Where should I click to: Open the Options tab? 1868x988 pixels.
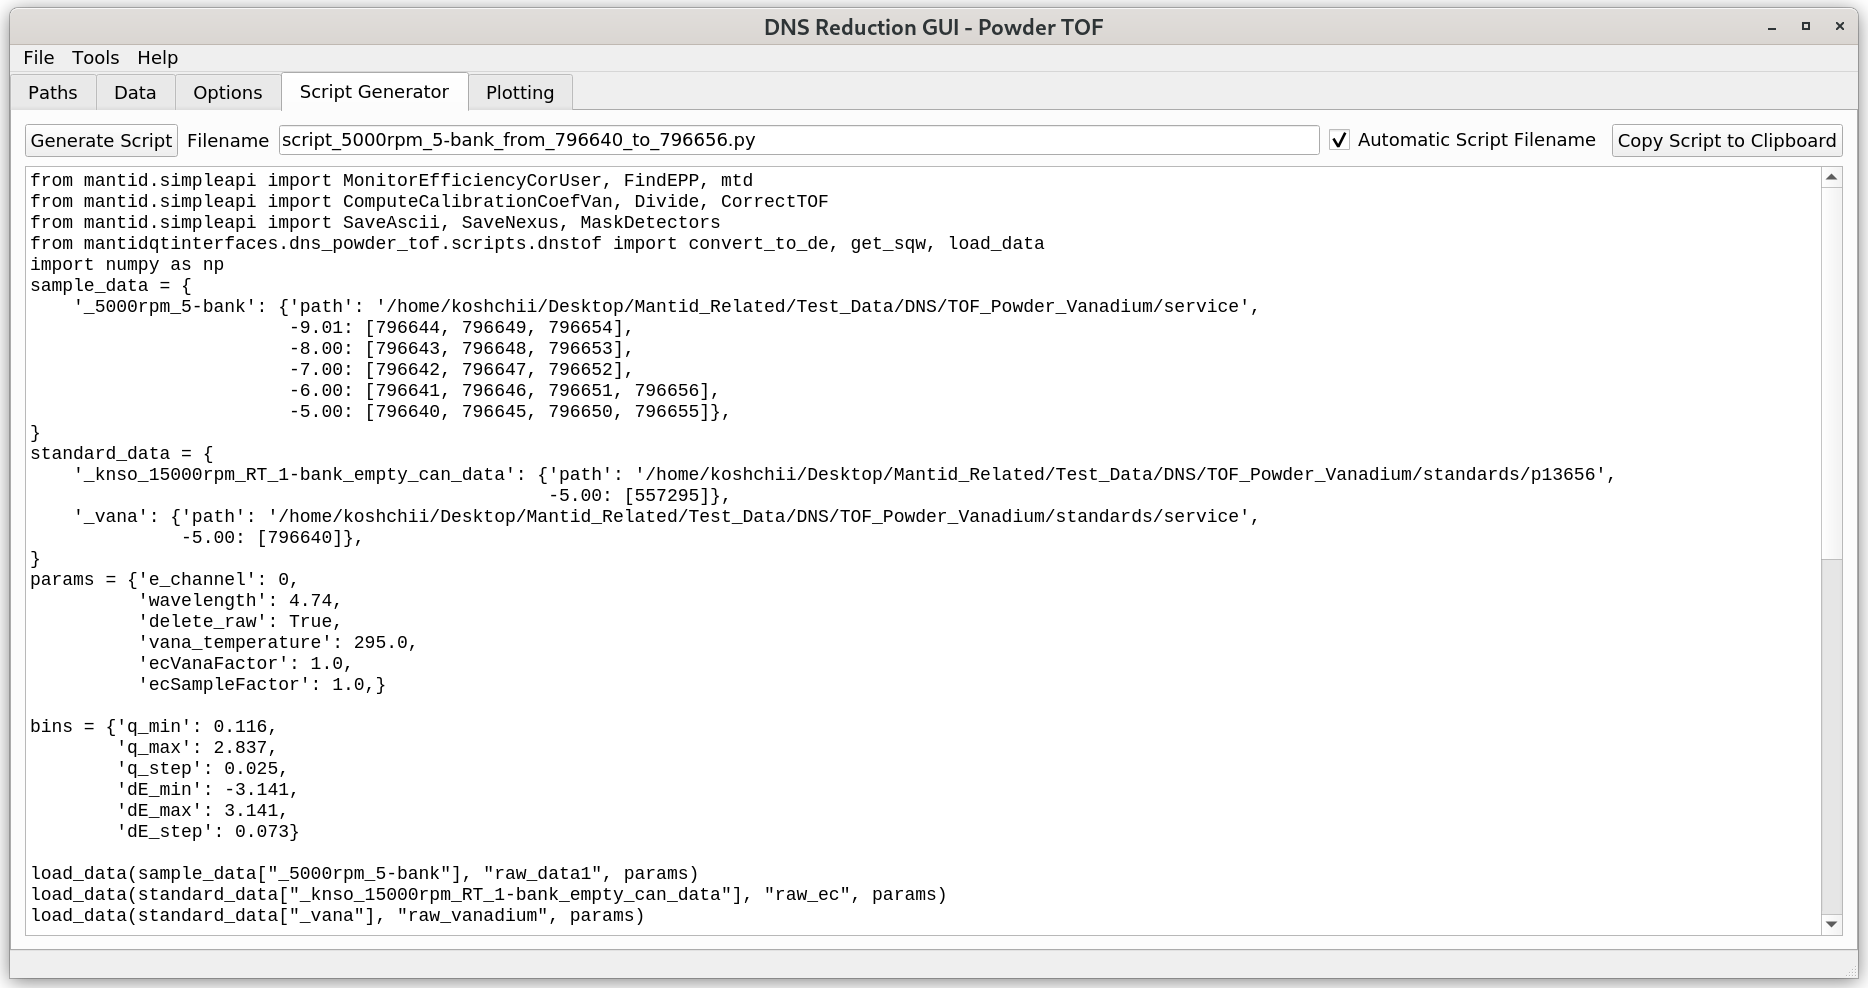tap(227, 92)
